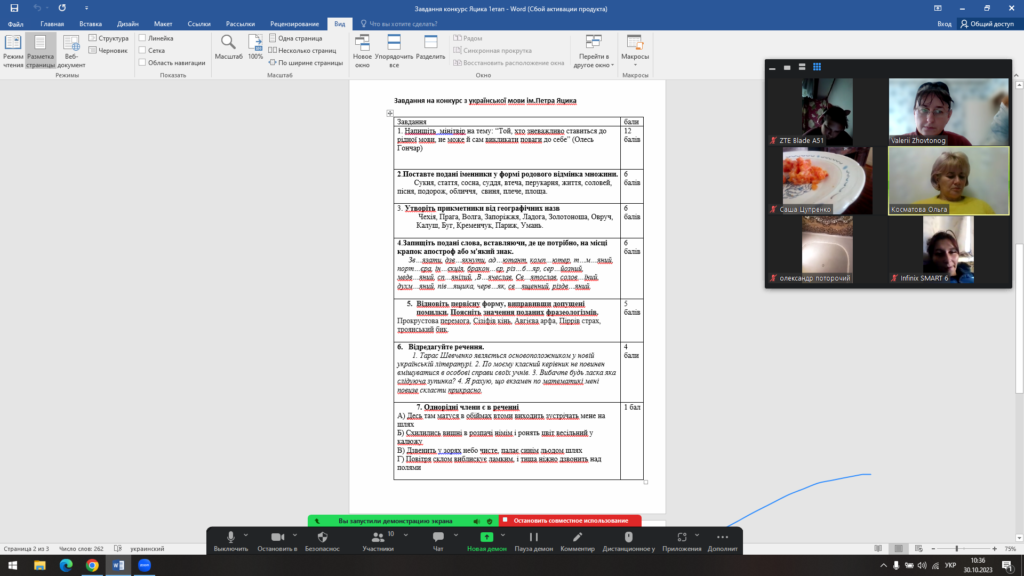Open a new window with Новое окно
Viewport: 1024px width, 576px height.
pos(362,47)
